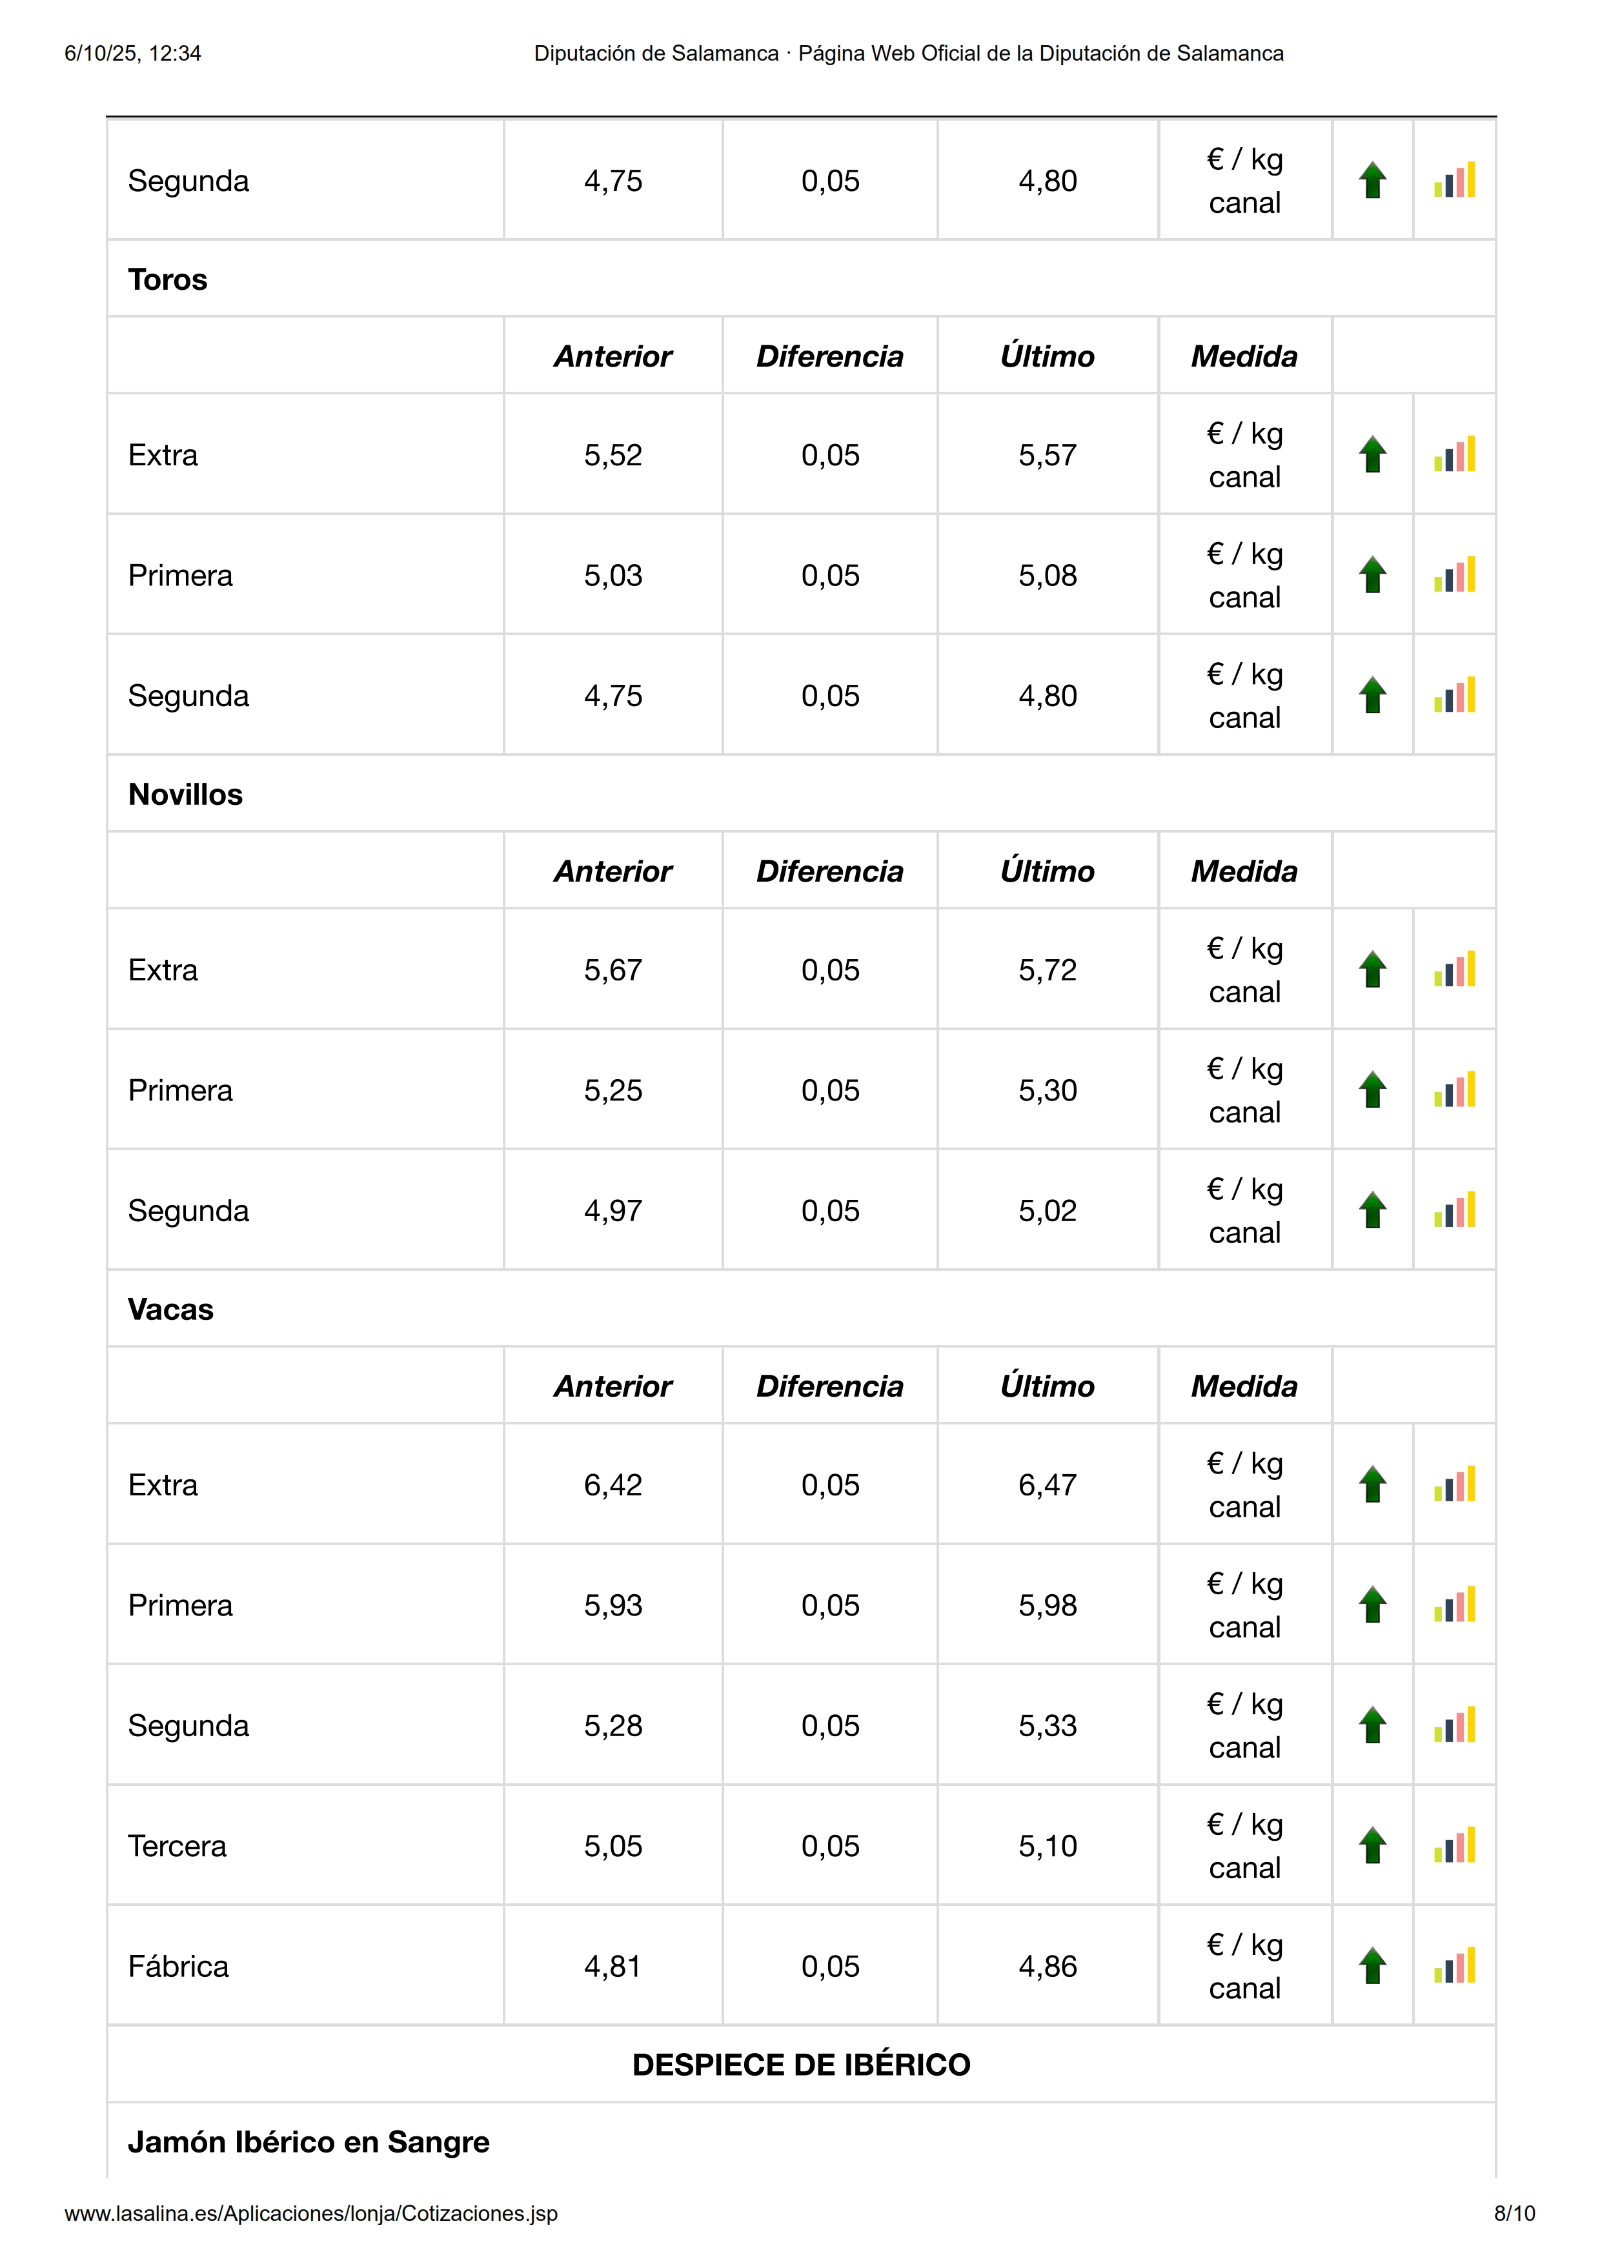Screen dimensions: 1600x2264
Task: Click green up arrow for Toros Segunda
Action: point(1373,695)
